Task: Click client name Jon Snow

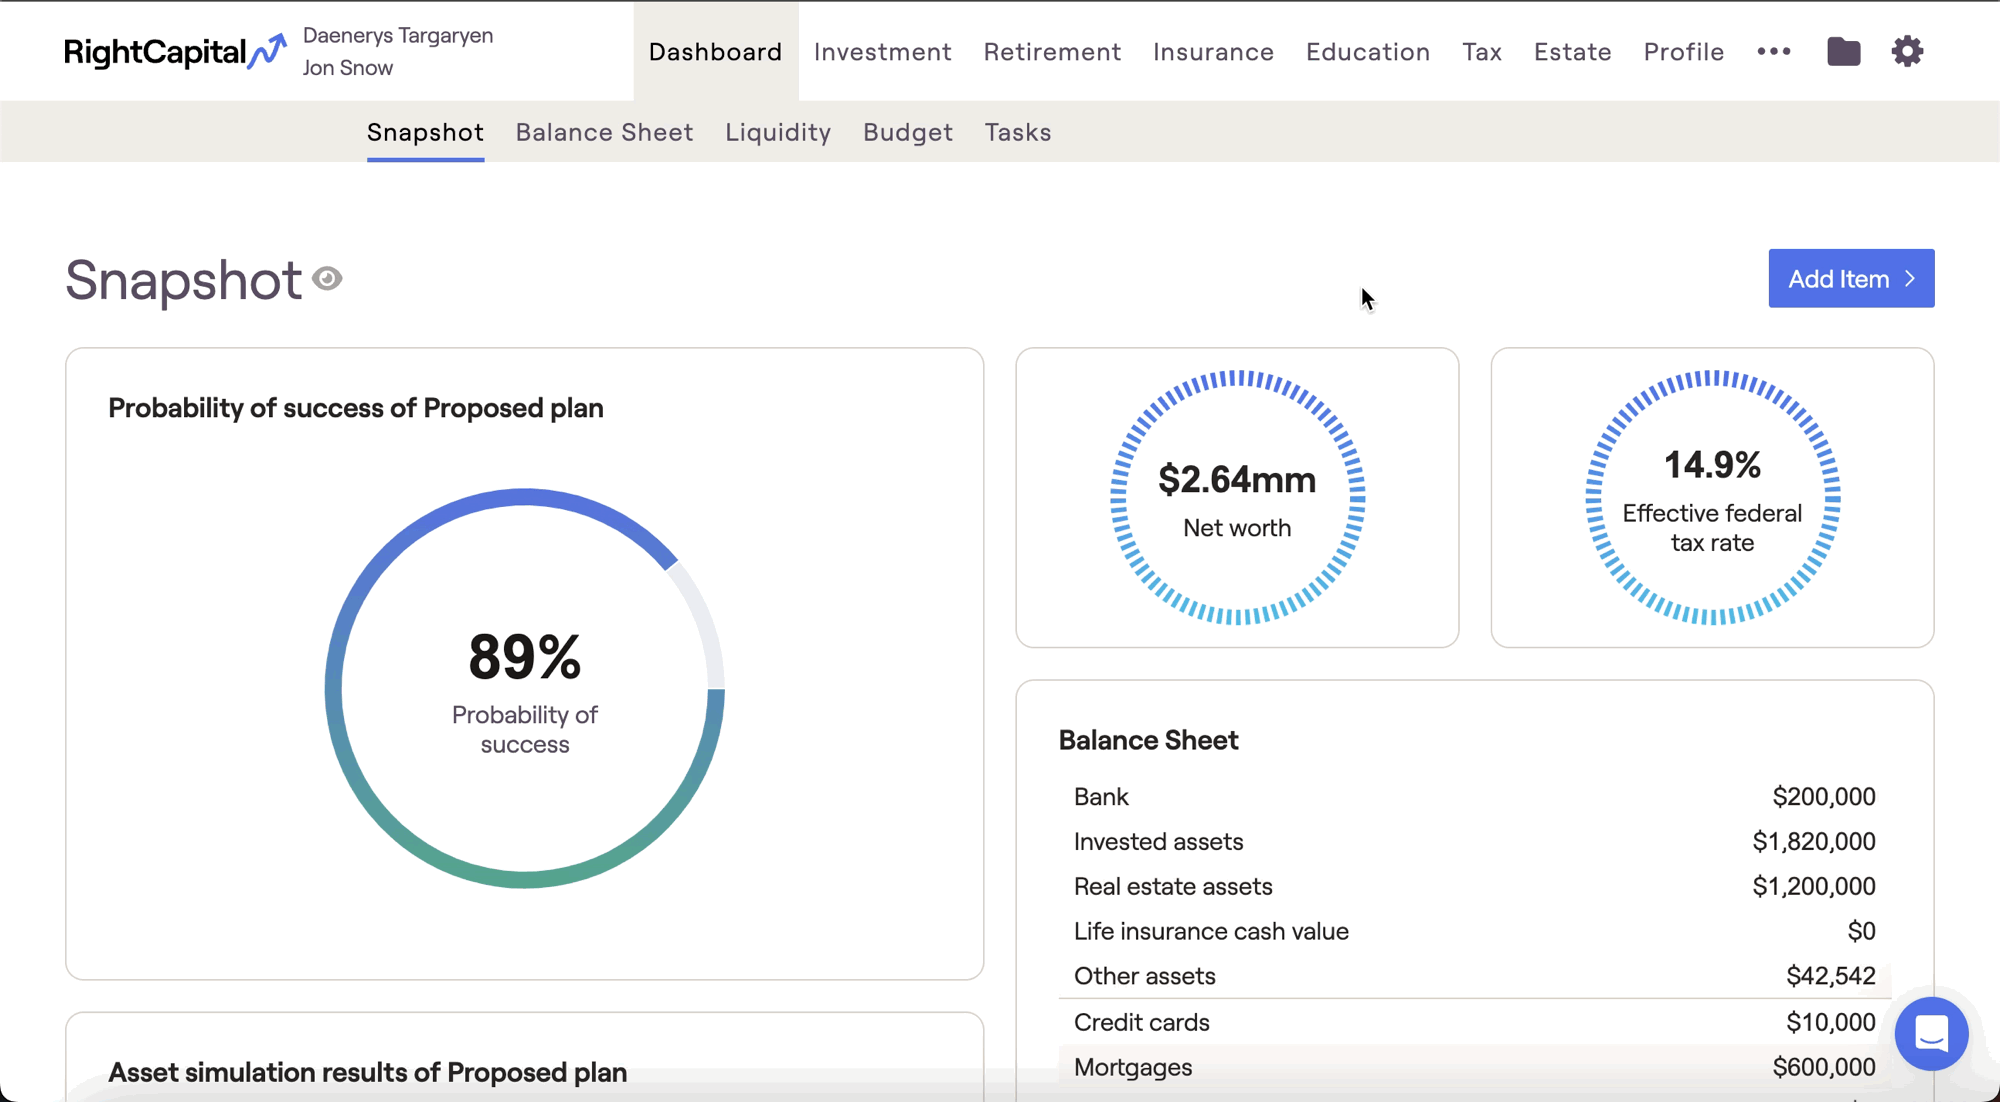Action: [x=347, y=67]
